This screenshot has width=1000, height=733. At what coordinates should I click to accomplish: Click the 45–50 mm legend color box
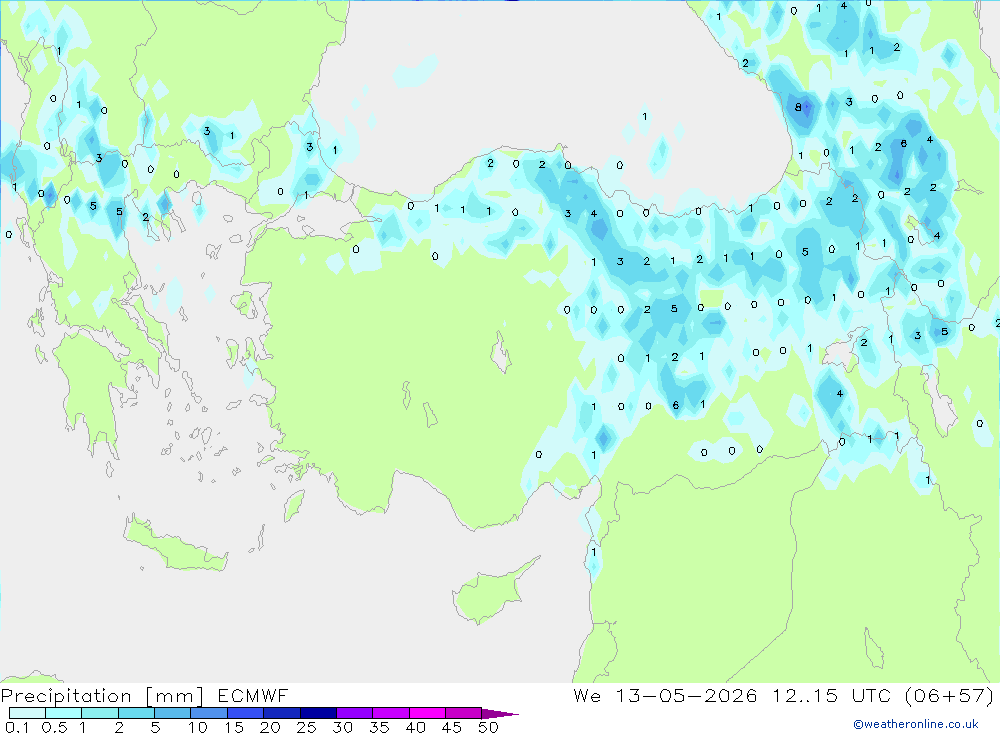[464, 713]
